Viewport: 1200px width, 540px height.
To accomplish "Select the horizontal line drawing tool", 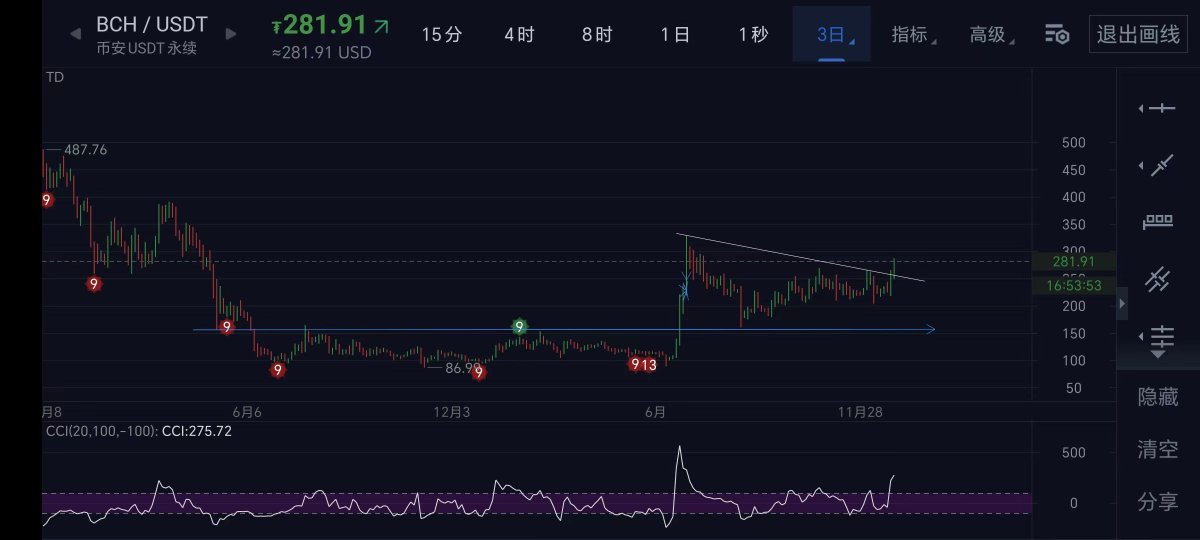I will (1161, 108).
